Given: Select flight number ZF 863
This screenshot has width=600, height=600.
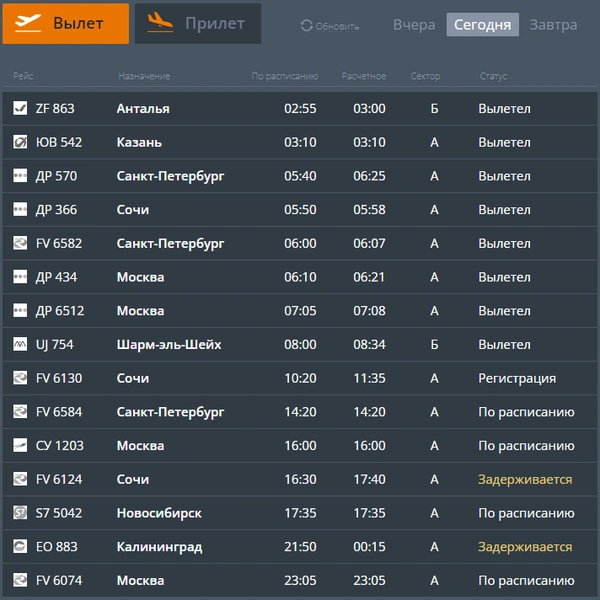Looking at the screenshot, I should [x=55, y=109].
